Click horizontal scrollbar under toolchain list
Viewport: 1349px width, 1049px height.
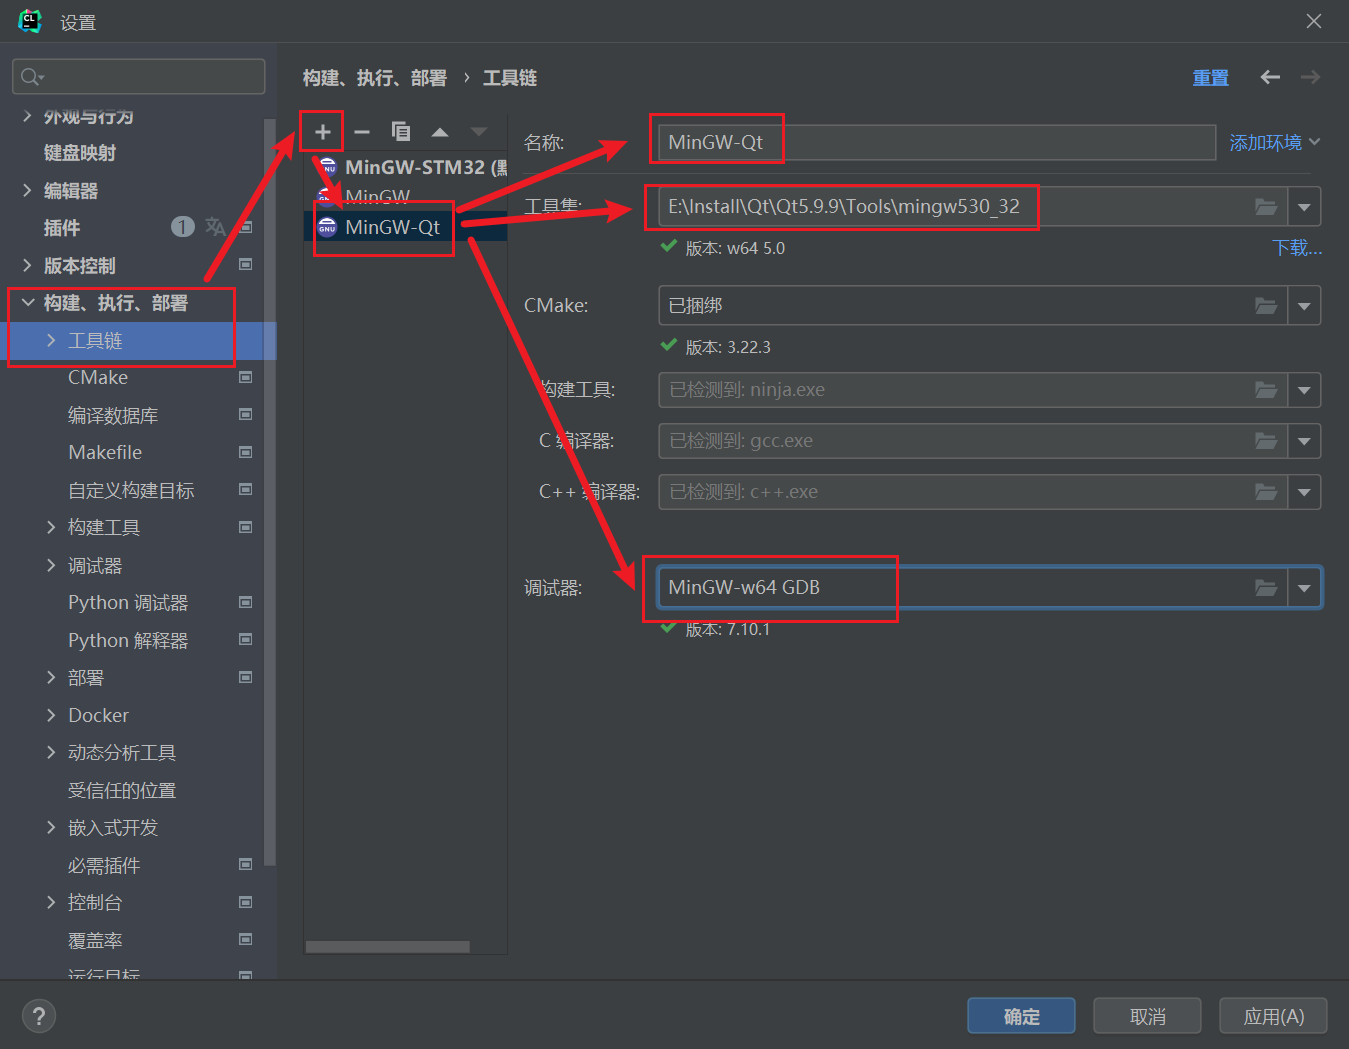coord(388,946)
